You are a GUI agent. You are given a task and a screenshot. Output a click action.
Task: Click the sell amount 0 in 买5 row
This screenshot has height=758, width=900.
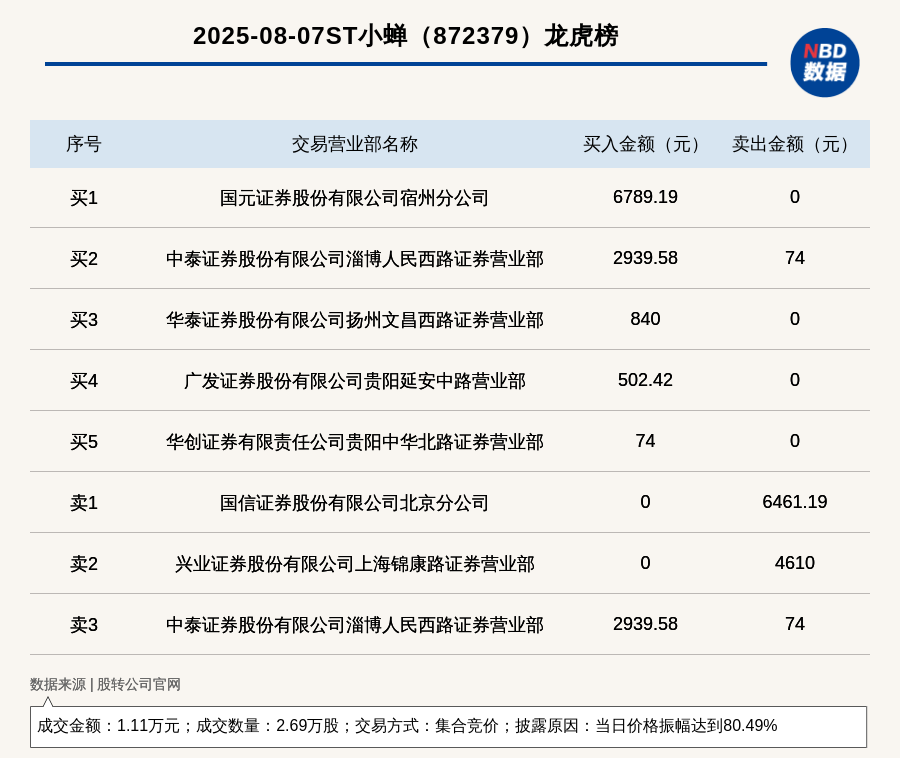point(794,441)
